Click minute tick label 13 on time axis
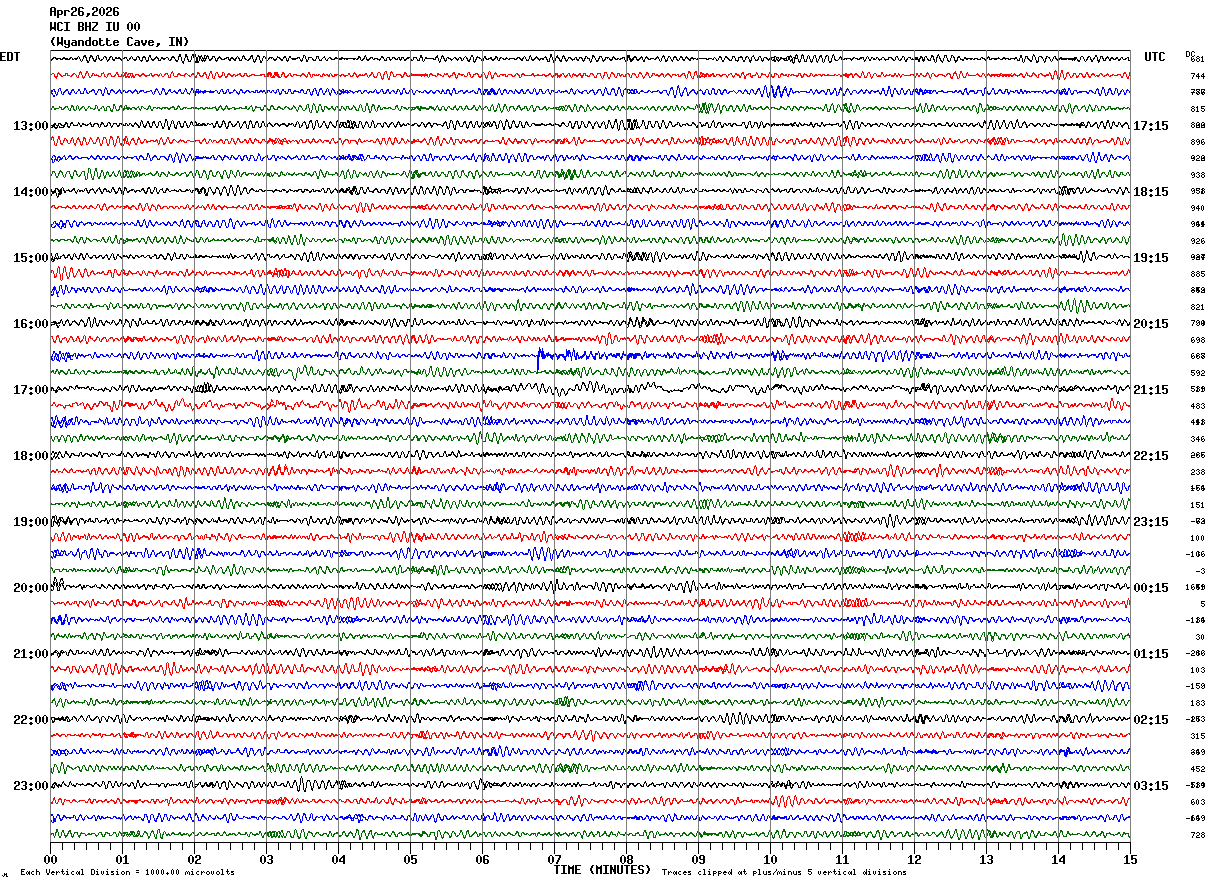 click(x=986, y=859)
